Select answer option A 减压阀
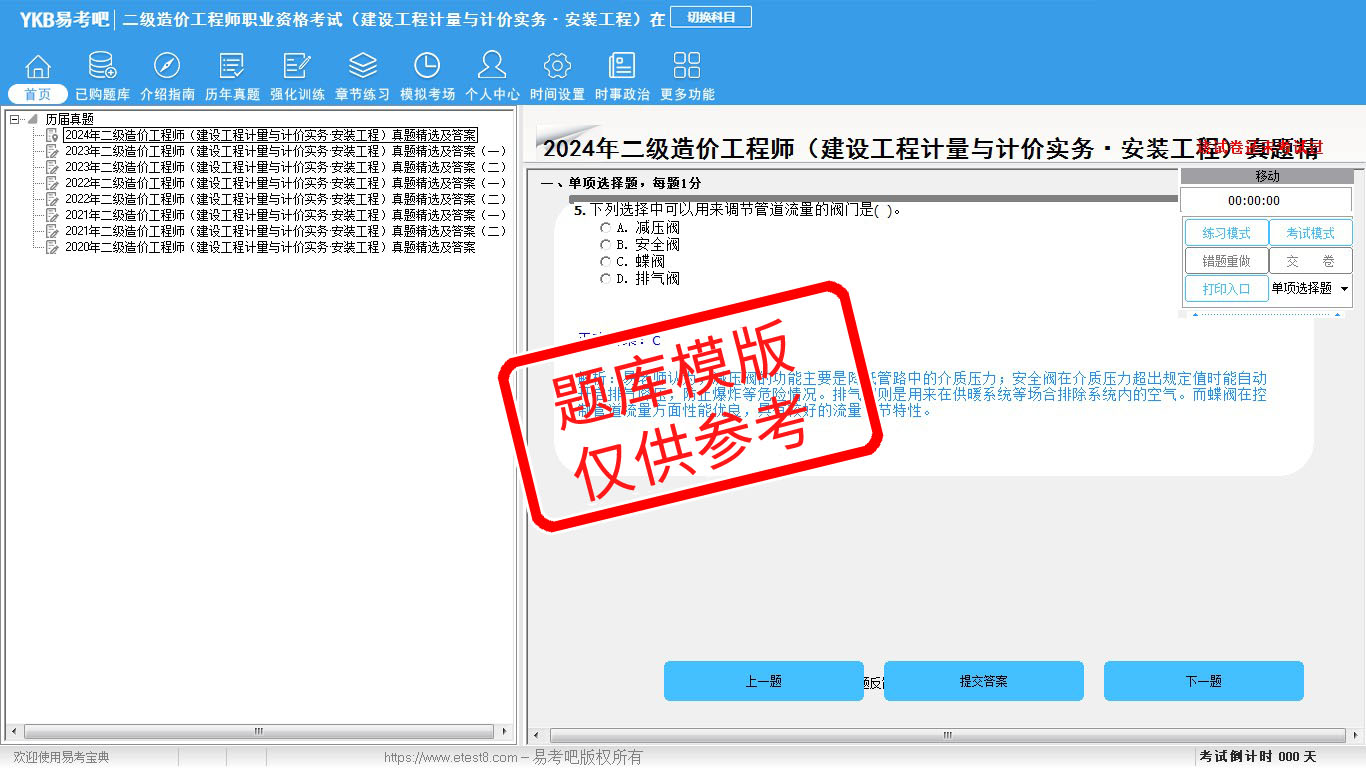The image size is (1366, 768). pyautogui.click(x=606, y=228)
